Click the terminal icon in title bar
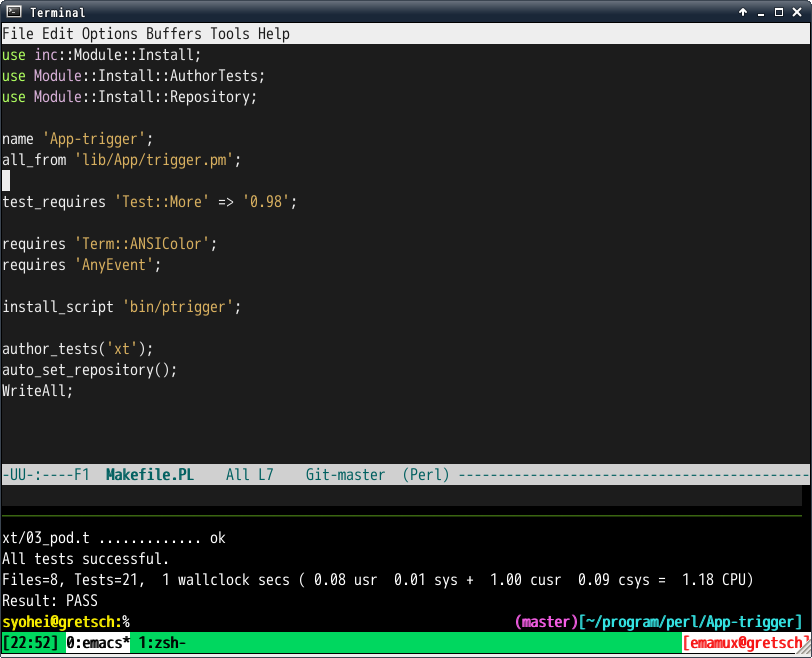Image resolution: width=812 pixels, height=658 pixels. (14, 11)
